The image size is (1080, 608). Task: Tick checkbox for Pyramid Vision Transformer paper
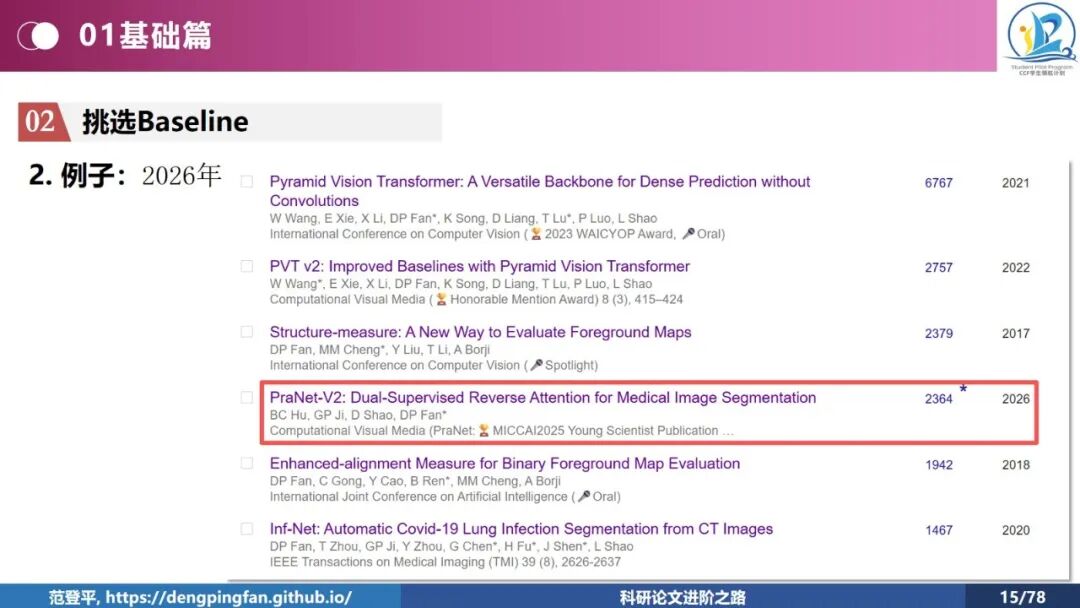[247, 182]
